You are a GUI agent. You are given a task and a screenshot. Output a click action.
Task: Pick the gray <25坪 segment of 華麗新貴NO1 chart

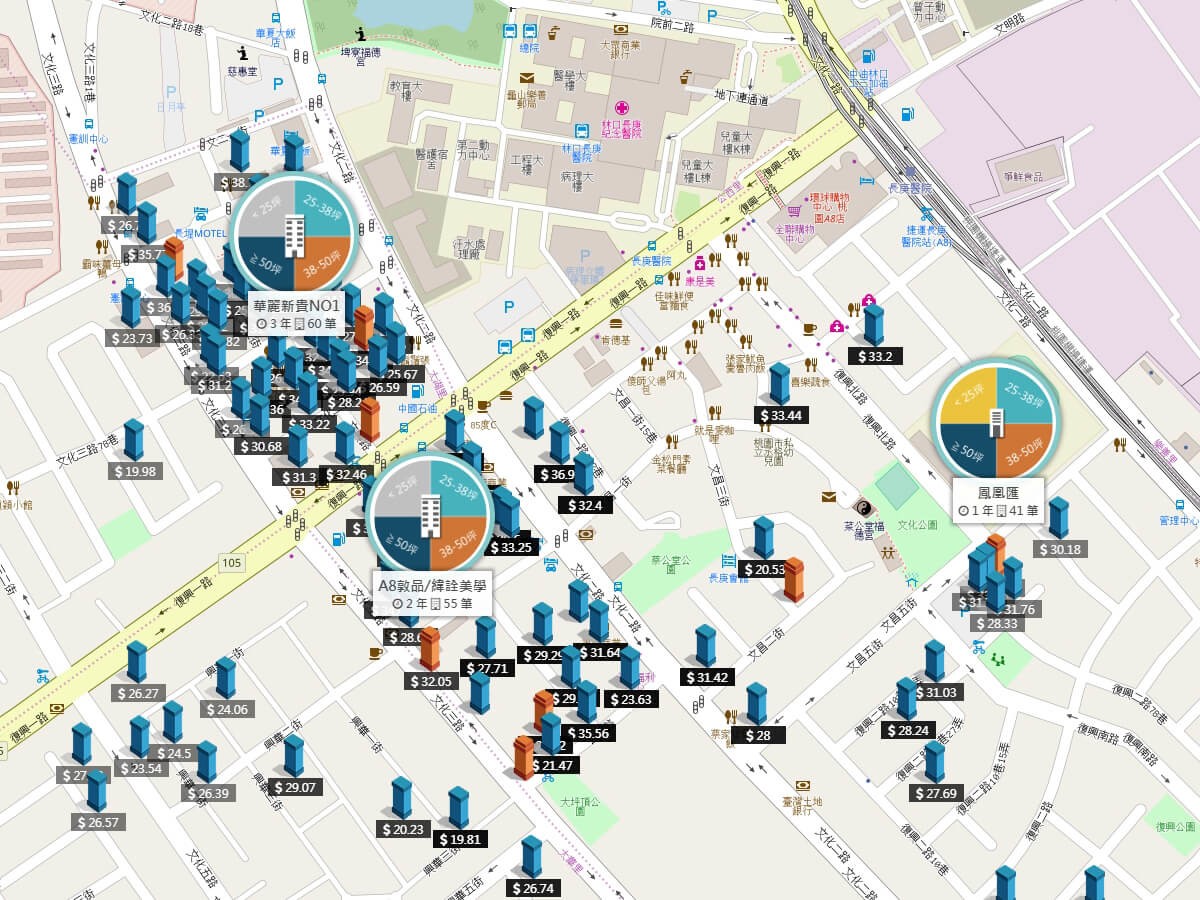pos(264,206)
